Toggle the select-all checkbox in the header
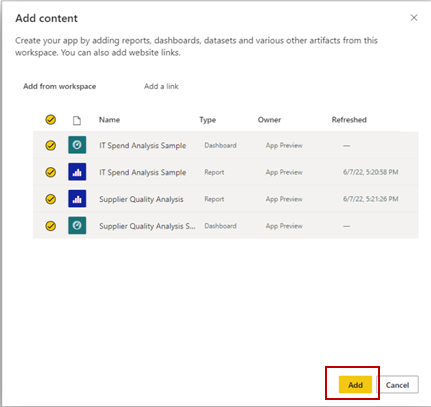This screenshot has height=407, width=431. [x=51, y=120]
